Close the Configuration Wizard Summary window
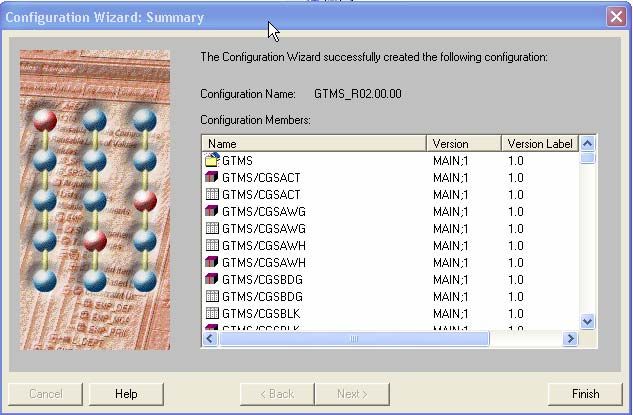 click(616, 17)
